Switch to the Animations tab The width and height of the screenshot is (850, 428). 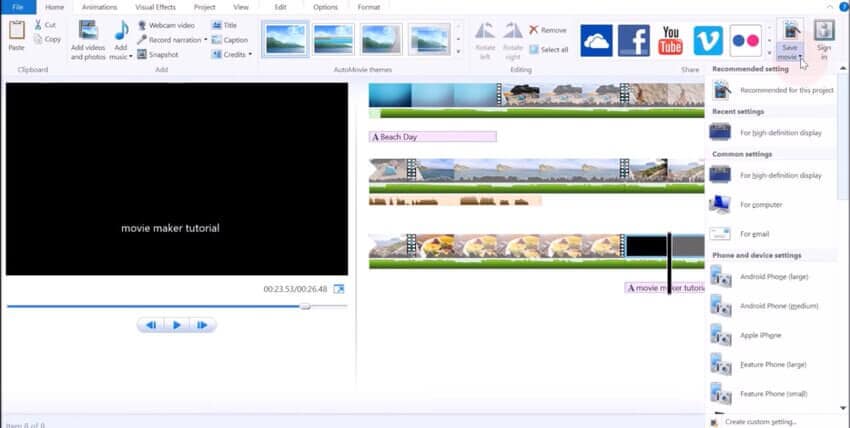(99, 7)
